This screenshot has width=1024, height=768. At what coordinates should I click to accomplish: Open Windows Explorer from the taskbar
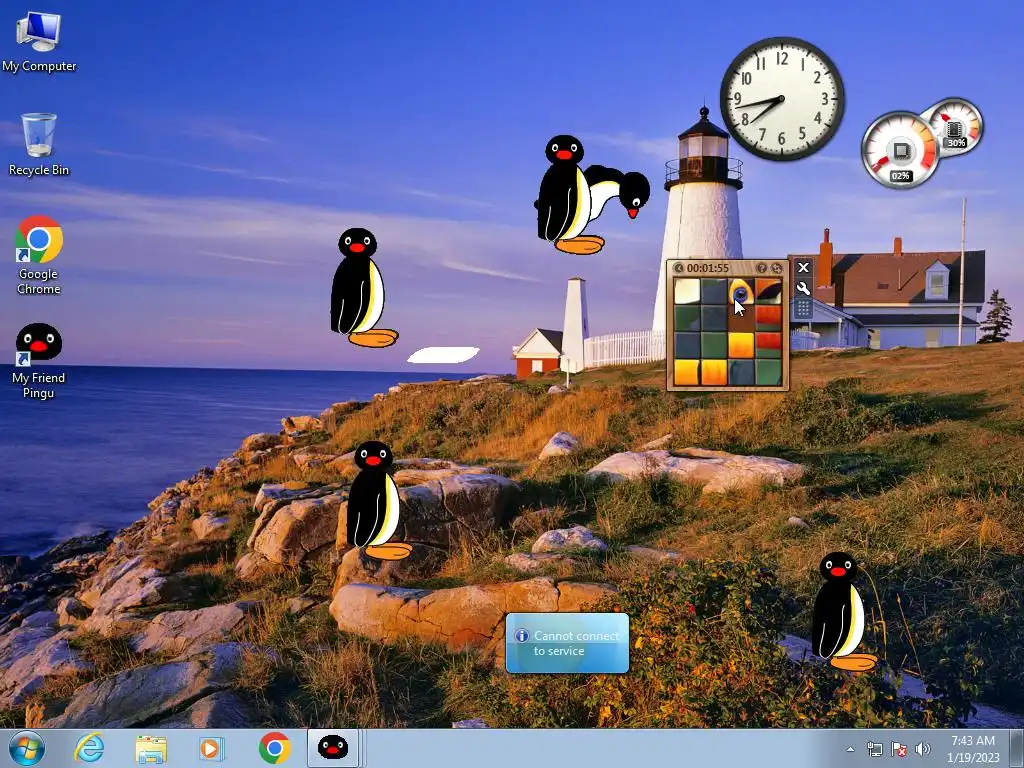(x=151, y=748)
